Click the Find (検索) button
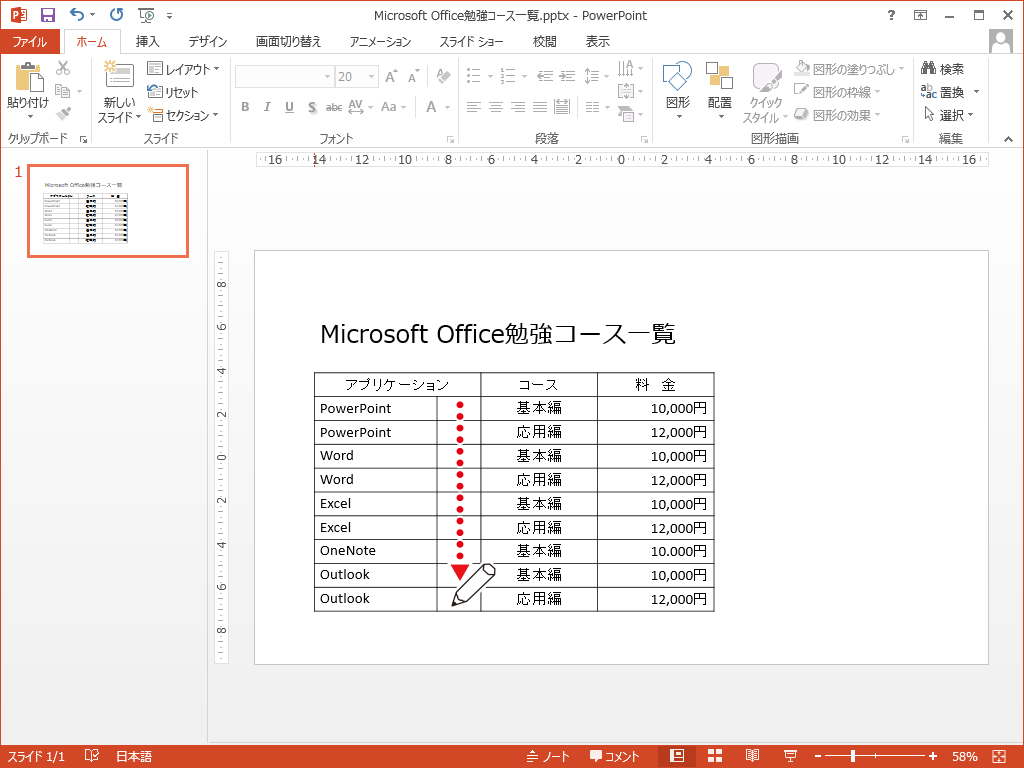 click(x=942, y=69)
